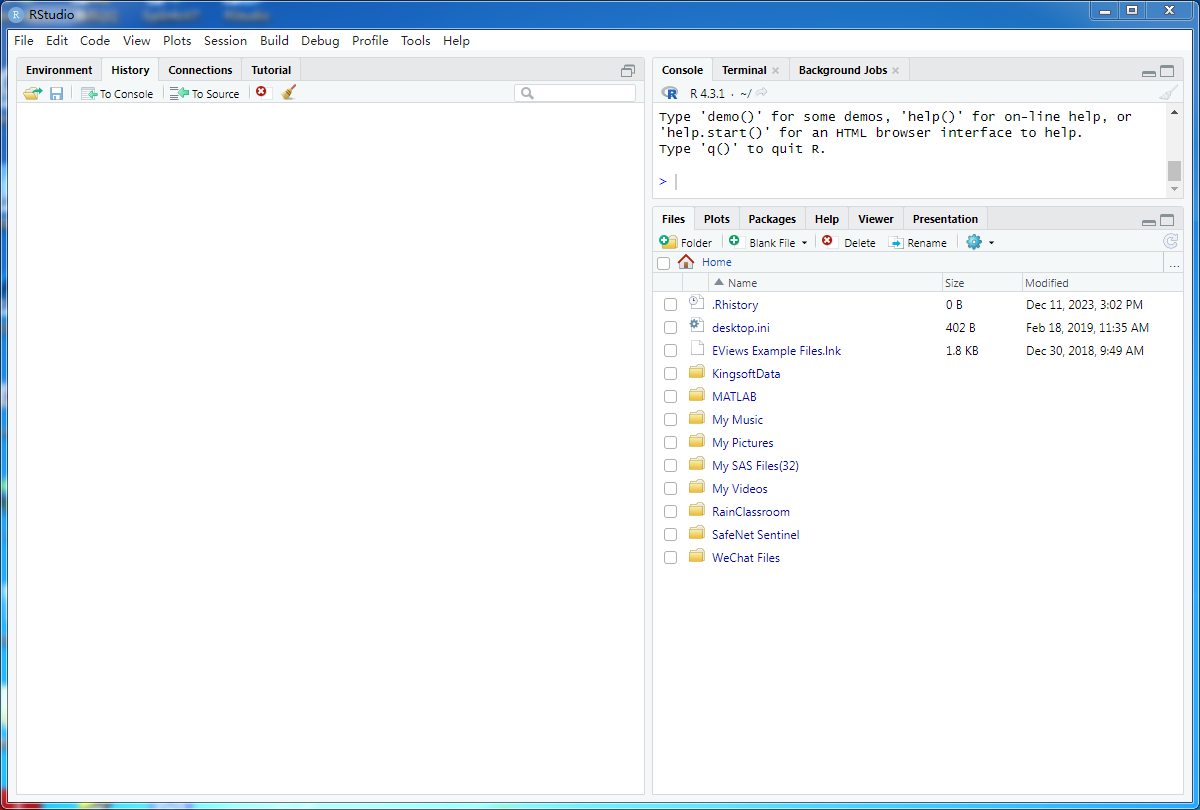This screenshot has width=1200, height=810.
Task: Send selection To Console
Action: [x=118, y=93]
